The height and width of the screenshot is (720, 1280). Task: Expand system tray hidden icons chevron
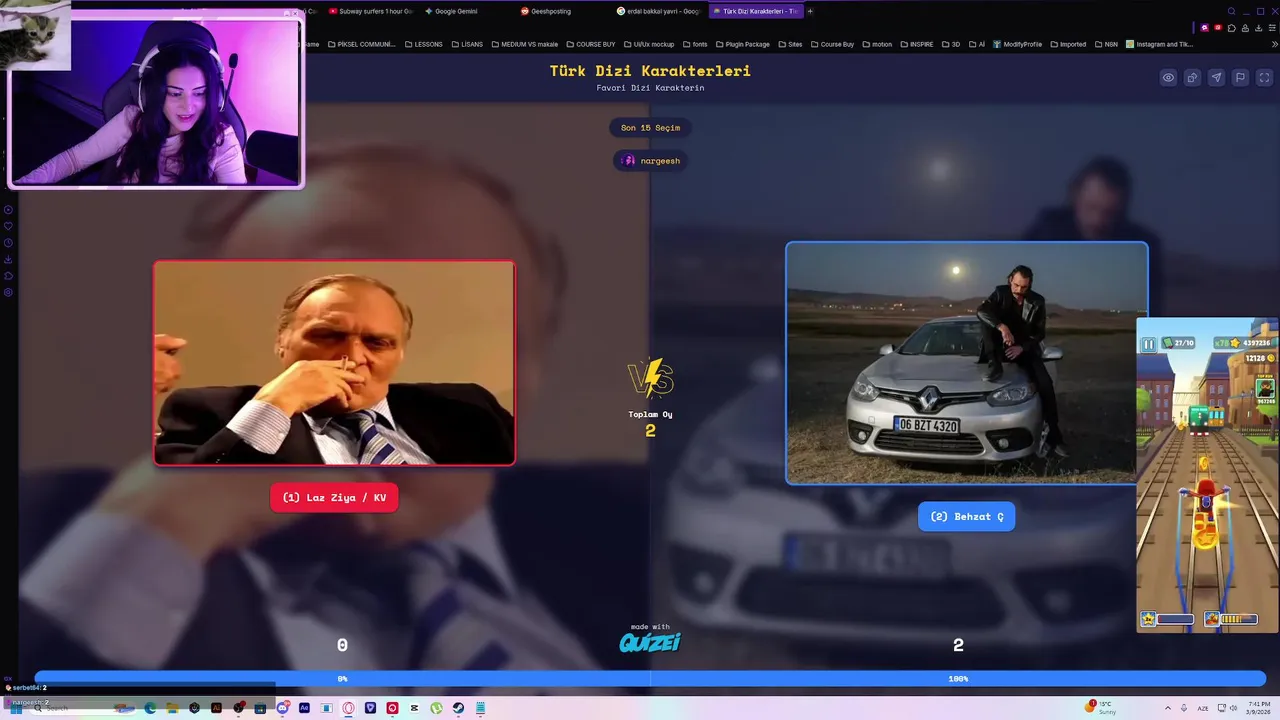pos(1168,708)
